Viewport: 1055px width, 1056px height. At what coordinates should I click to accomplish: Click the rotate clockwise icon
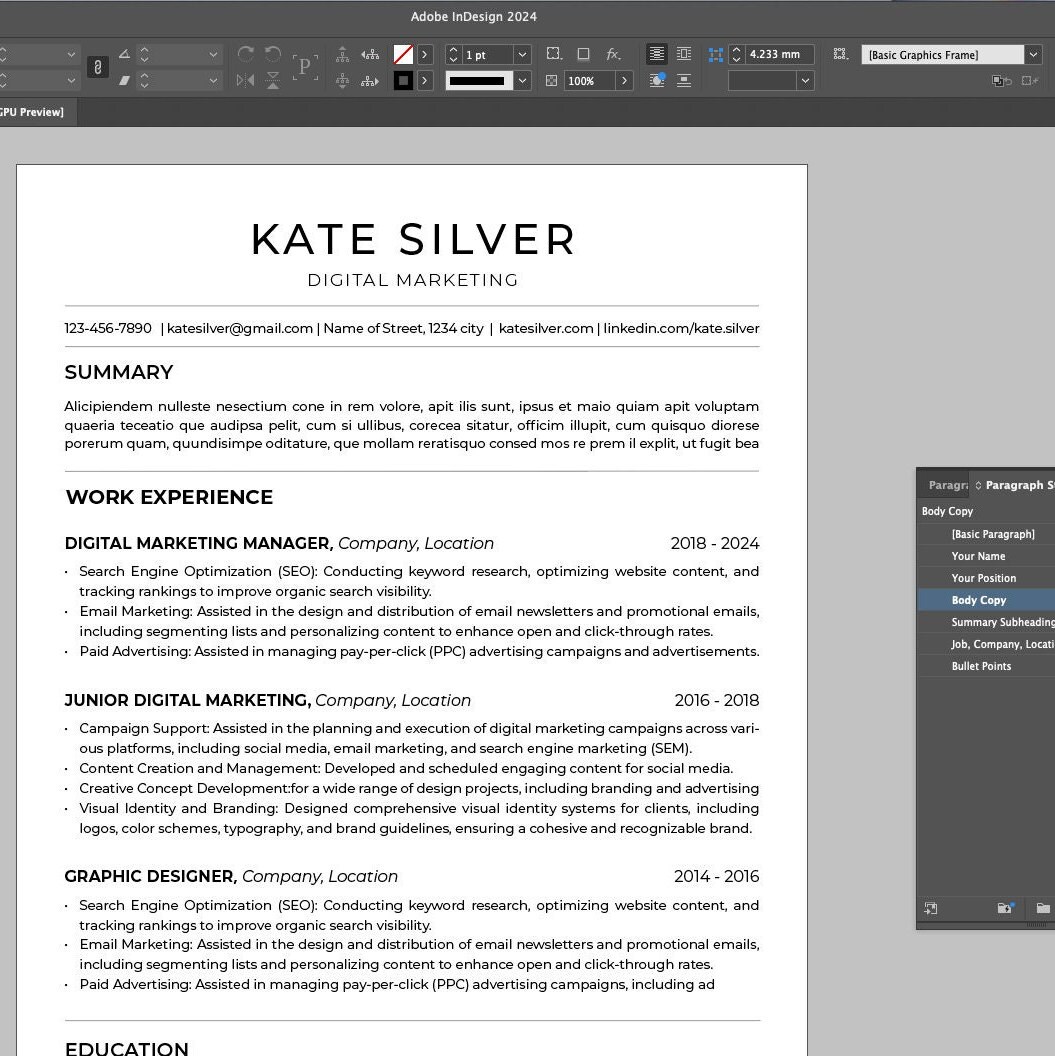246,53
